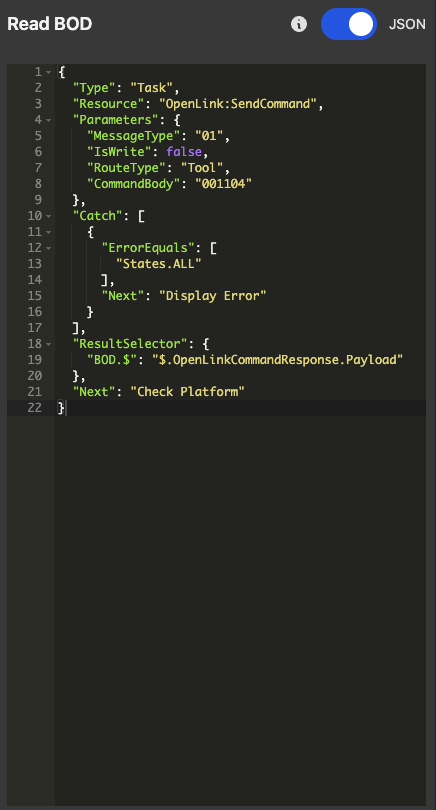Select line number 7 in the gutter
This screenshot has width=436, height=810.
pos(38,168)
